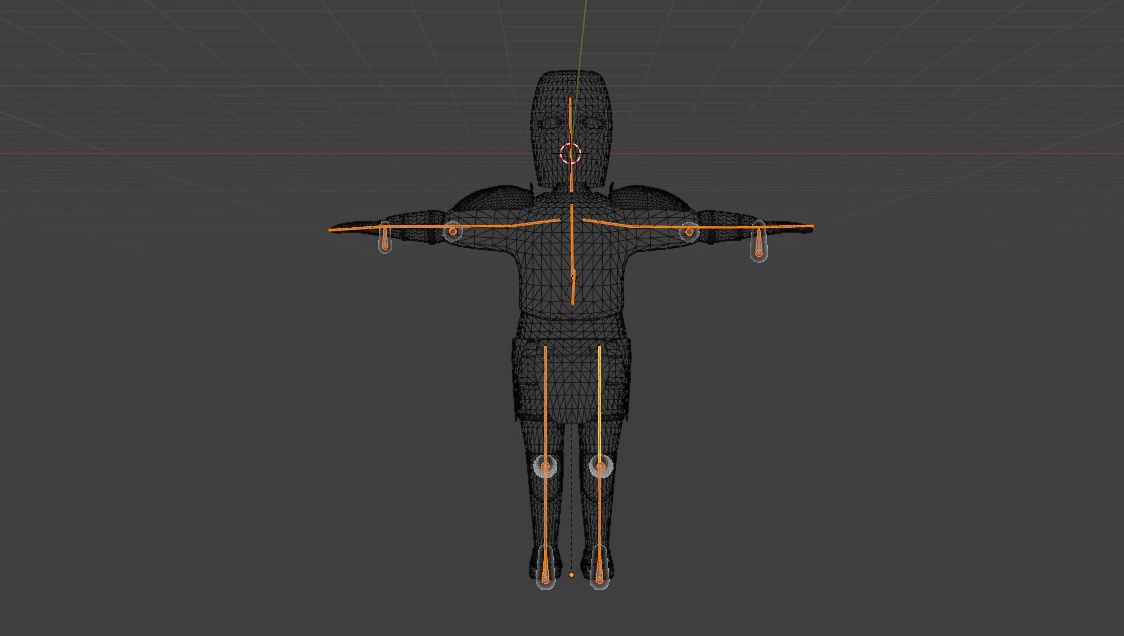Select the foot control bone below the all-orange leg
The height and width of the screenshot is (636, 1124).
[546, 566]
